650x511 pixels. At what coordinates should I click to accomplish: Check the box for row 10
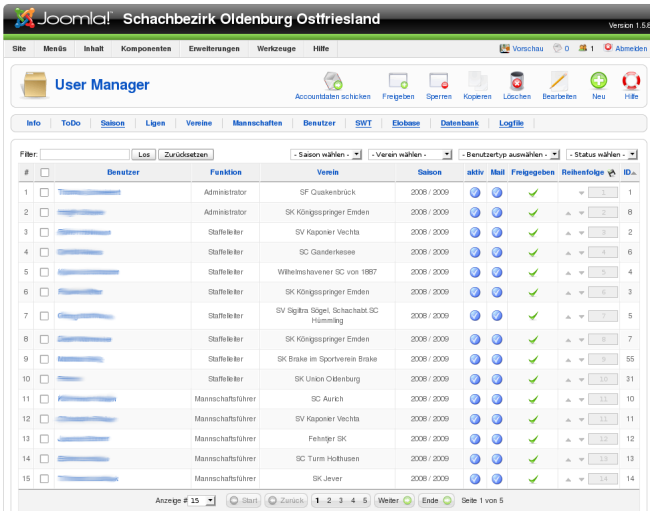(x=44, y=379)
